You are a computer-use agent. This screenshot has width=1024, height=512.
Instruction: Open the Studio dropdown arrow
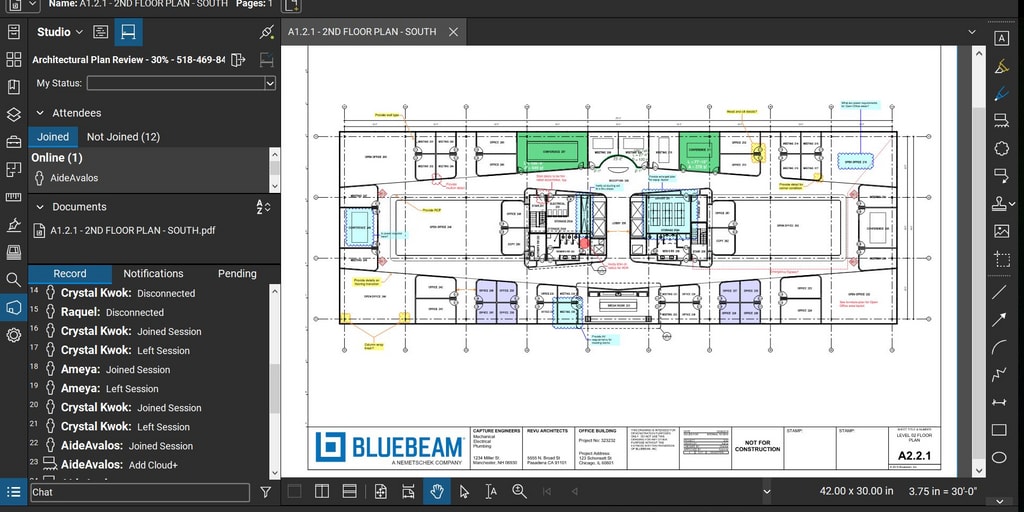click(79, 32)
